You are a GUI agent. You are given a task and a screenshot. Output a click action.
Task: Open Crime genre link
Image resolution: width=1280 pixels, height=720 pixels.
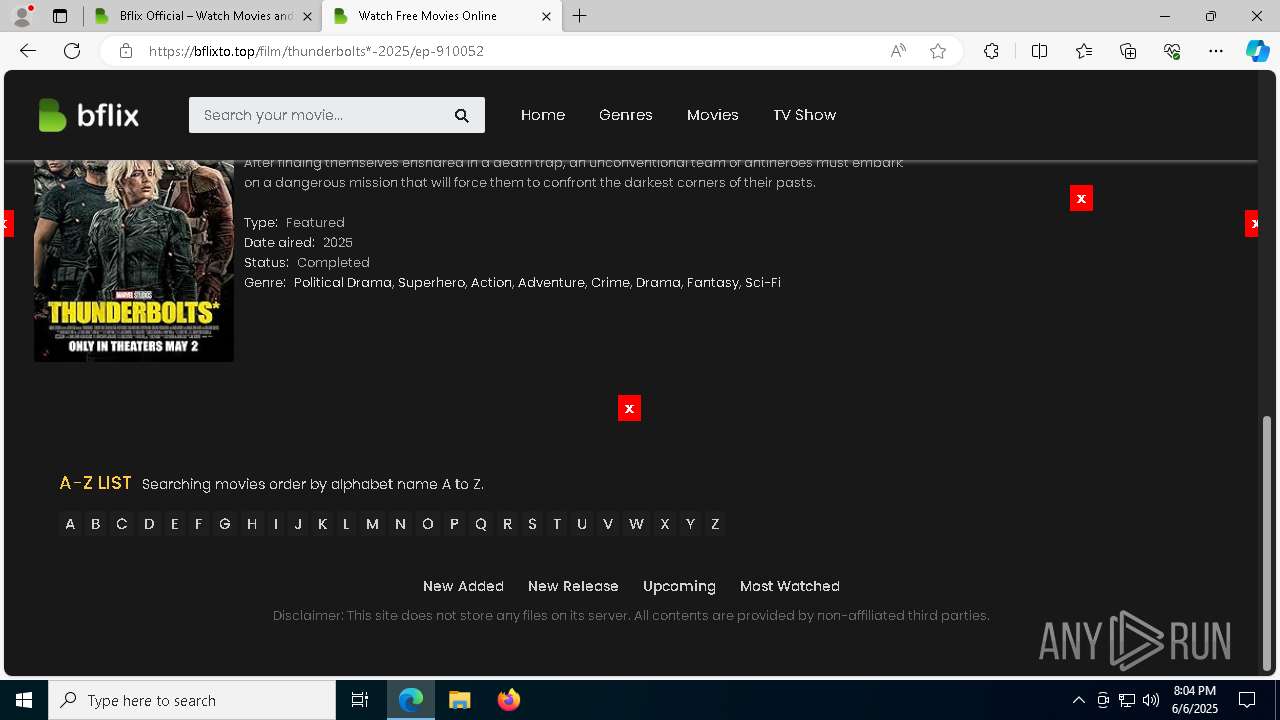click(610, 283)
